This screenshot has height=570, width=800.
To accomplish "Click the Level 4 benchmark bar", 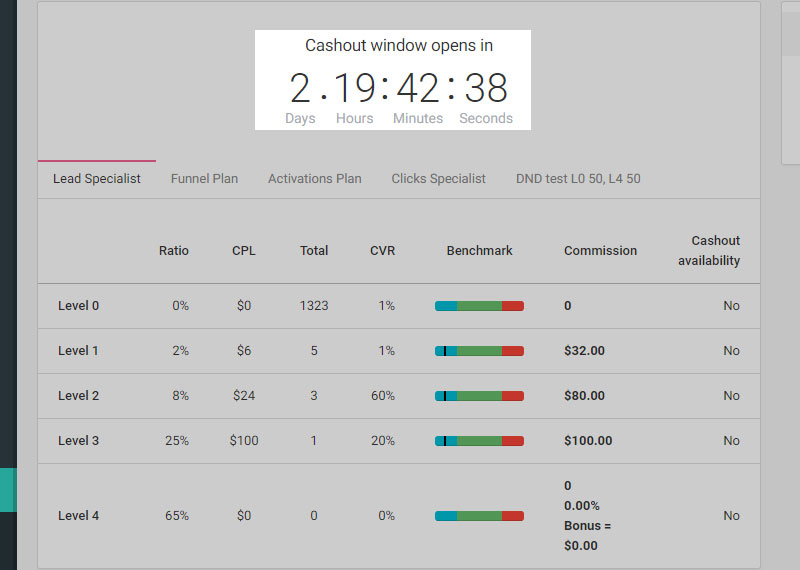I will coord(479,516).
